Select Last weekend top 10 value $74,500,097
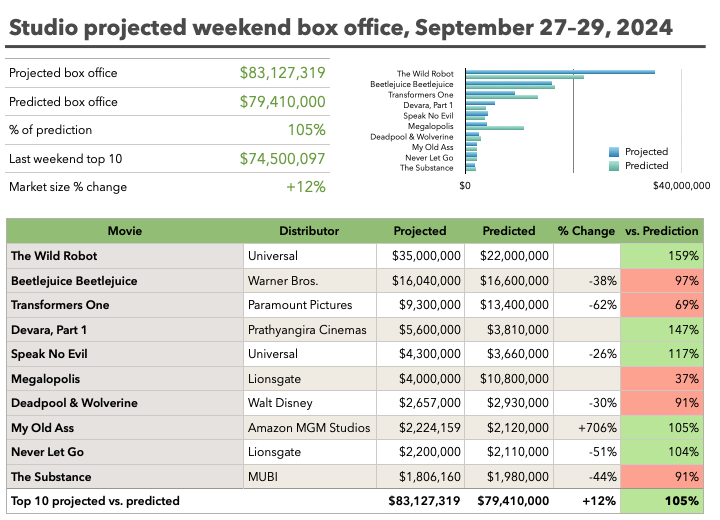The width and height of the screenshot is (720, 520). (x=282, y=159)
